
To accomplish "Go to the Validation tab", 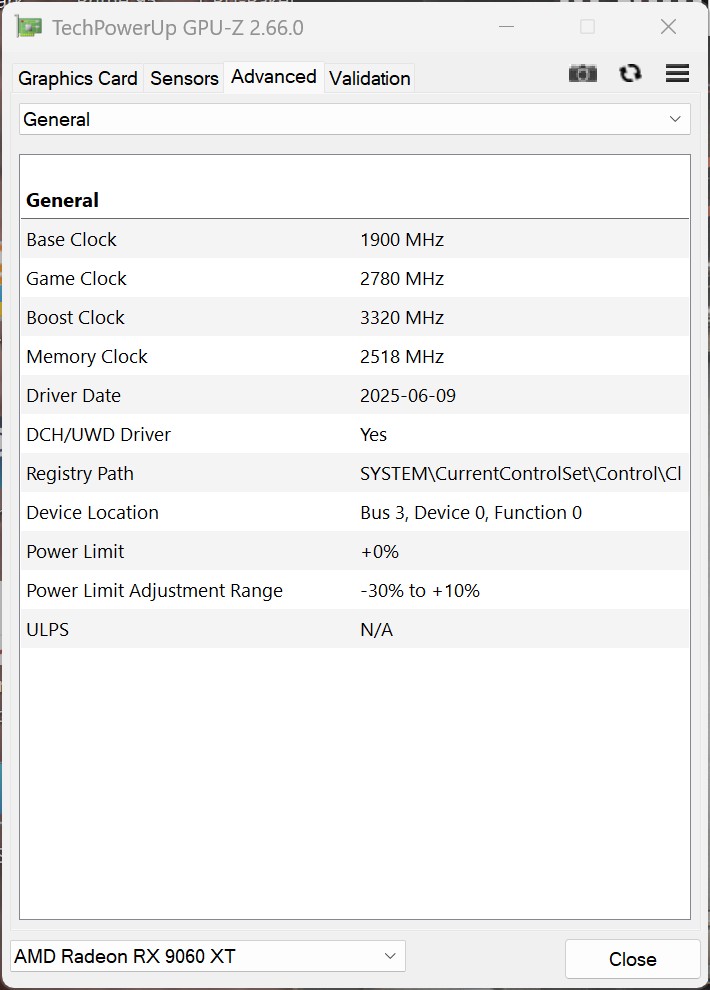I will click(x=369, y=78).
